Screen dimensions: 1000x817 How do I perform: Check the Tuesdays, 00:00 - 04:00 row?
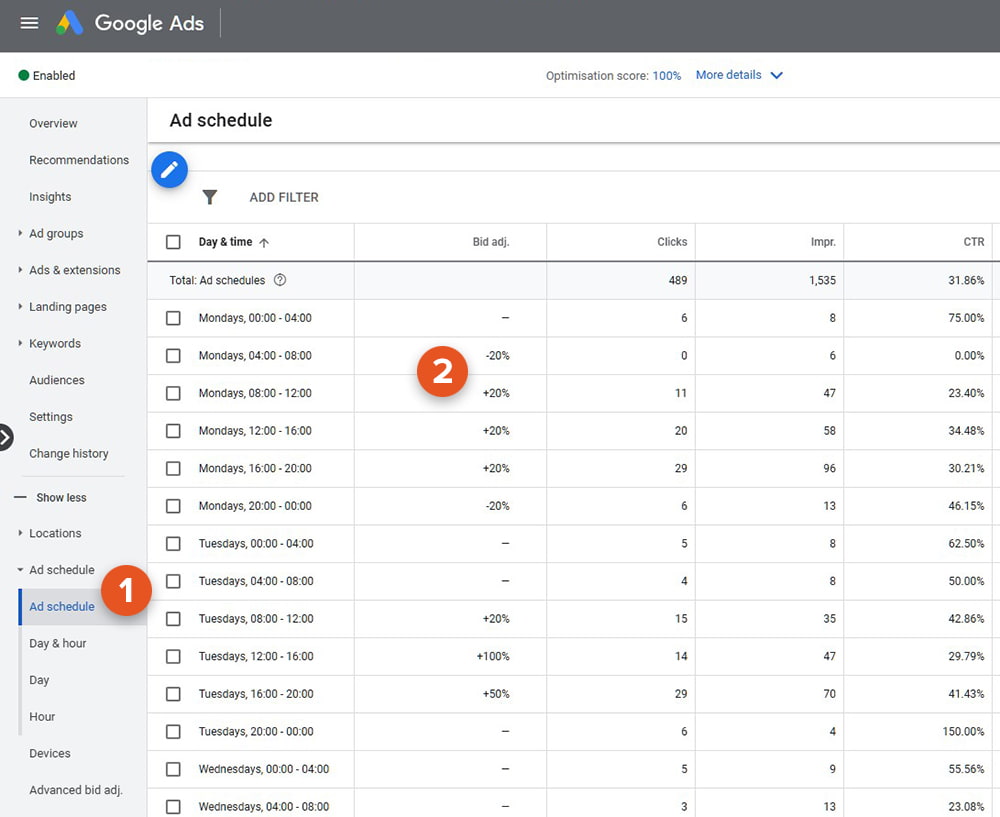(173, 544)
